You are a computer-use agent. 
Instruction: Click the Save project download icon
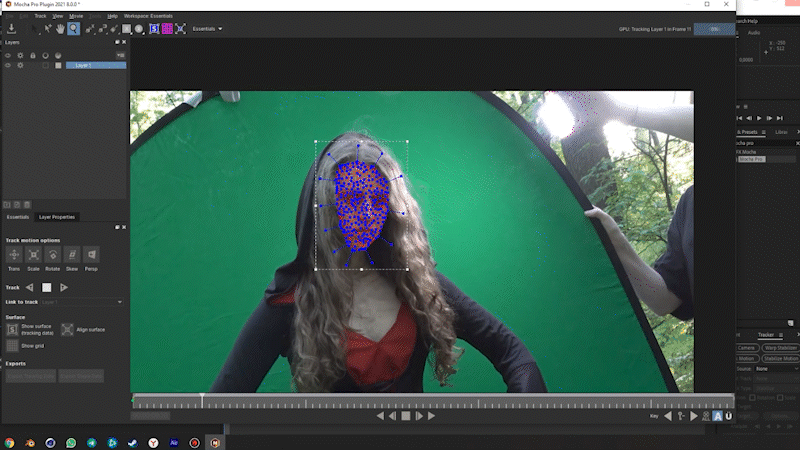tap(11, 29)
